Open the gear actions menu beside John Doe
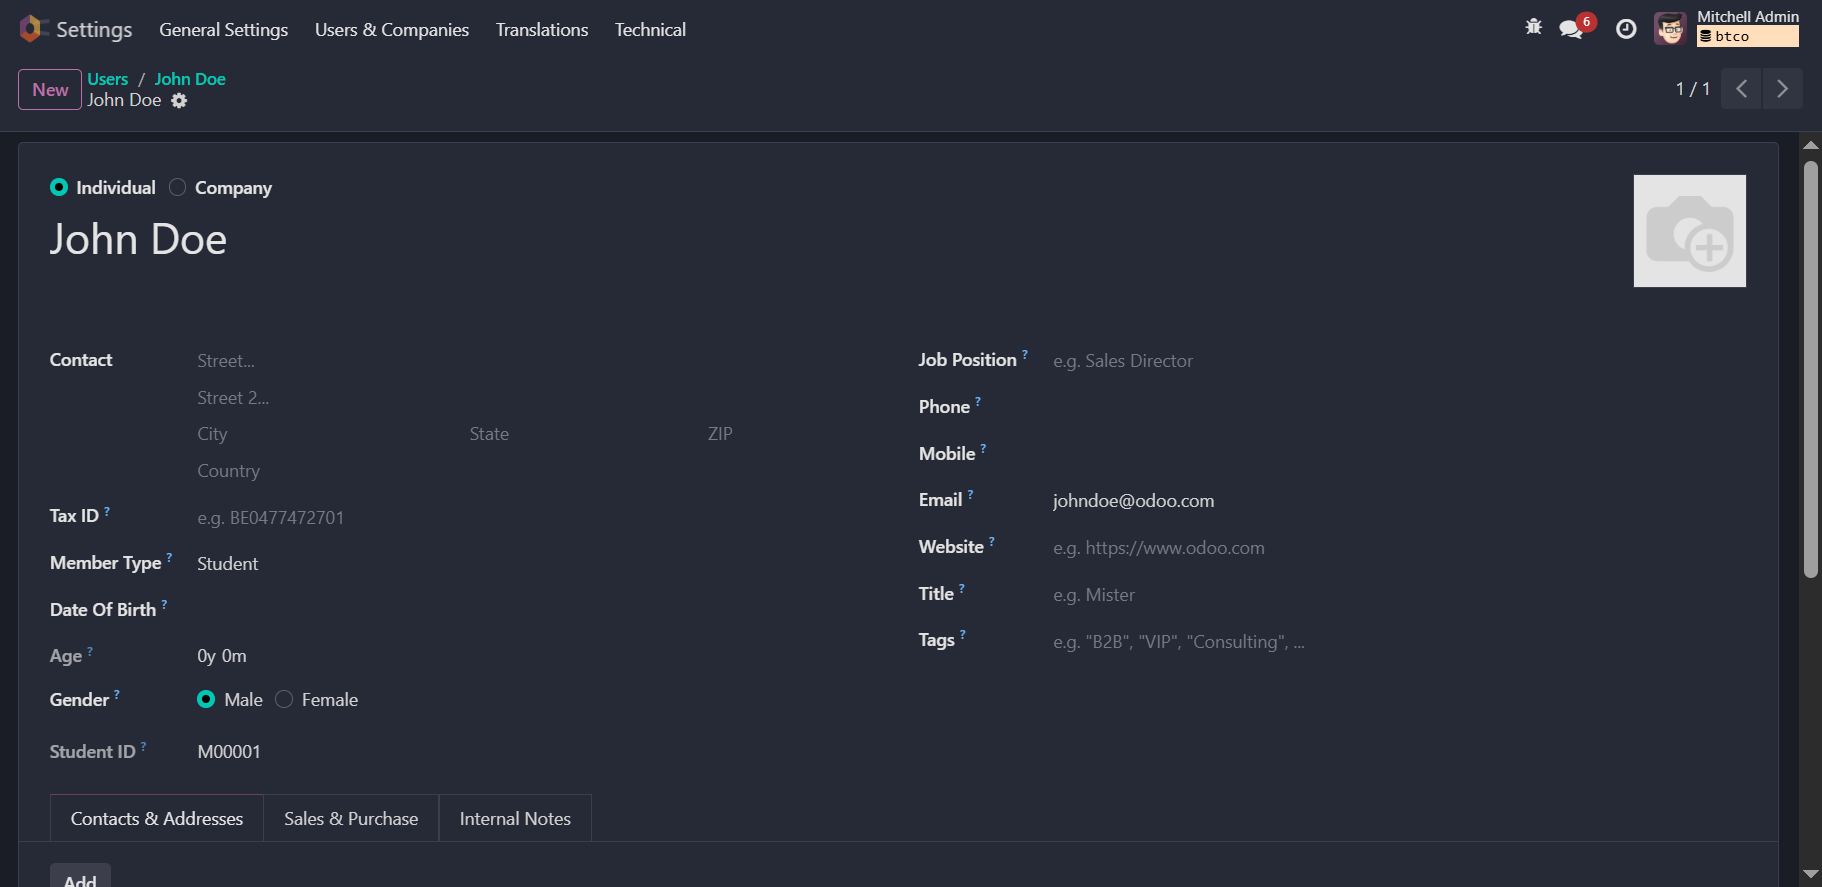Image resolution: width=1822 pixels, height=887 pixels. tap(179, 100)
